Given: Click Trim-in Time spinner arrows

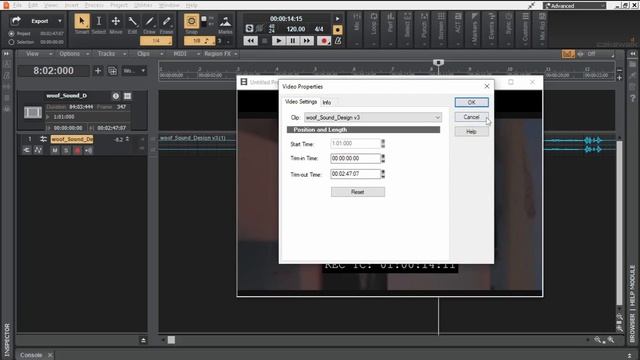Looking at the screenshot, I should [x=383, y=158].
